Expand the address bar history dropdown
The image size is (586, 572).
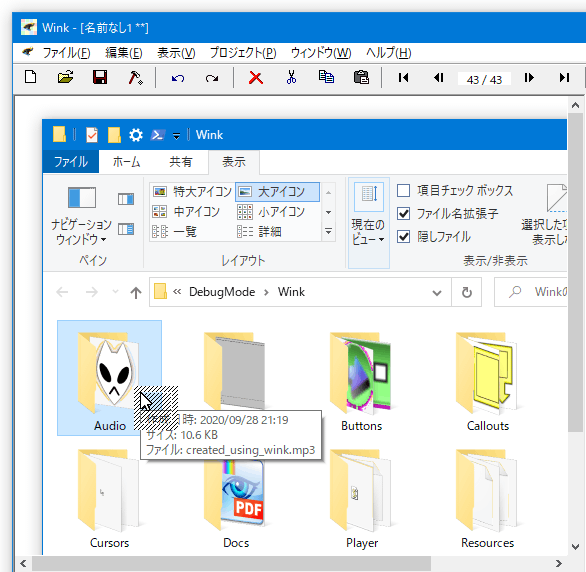437,293
